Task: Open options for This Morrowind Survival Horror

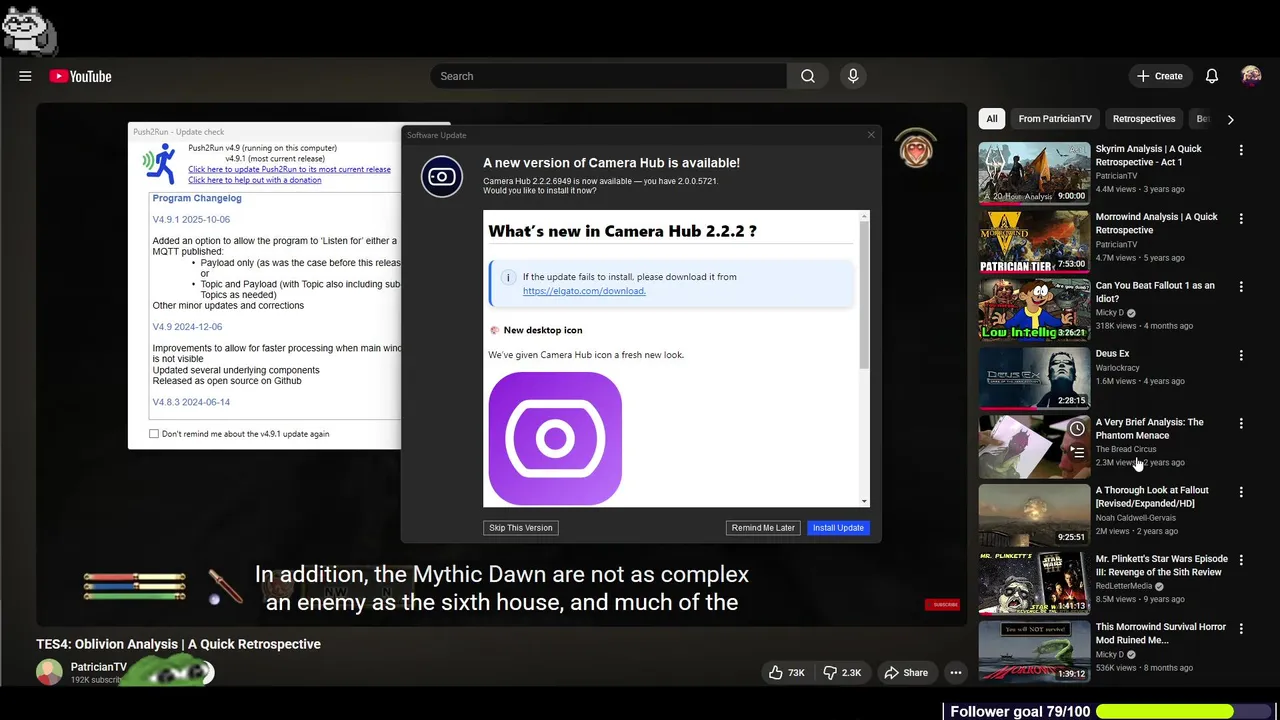Action: click(1241, 628)
